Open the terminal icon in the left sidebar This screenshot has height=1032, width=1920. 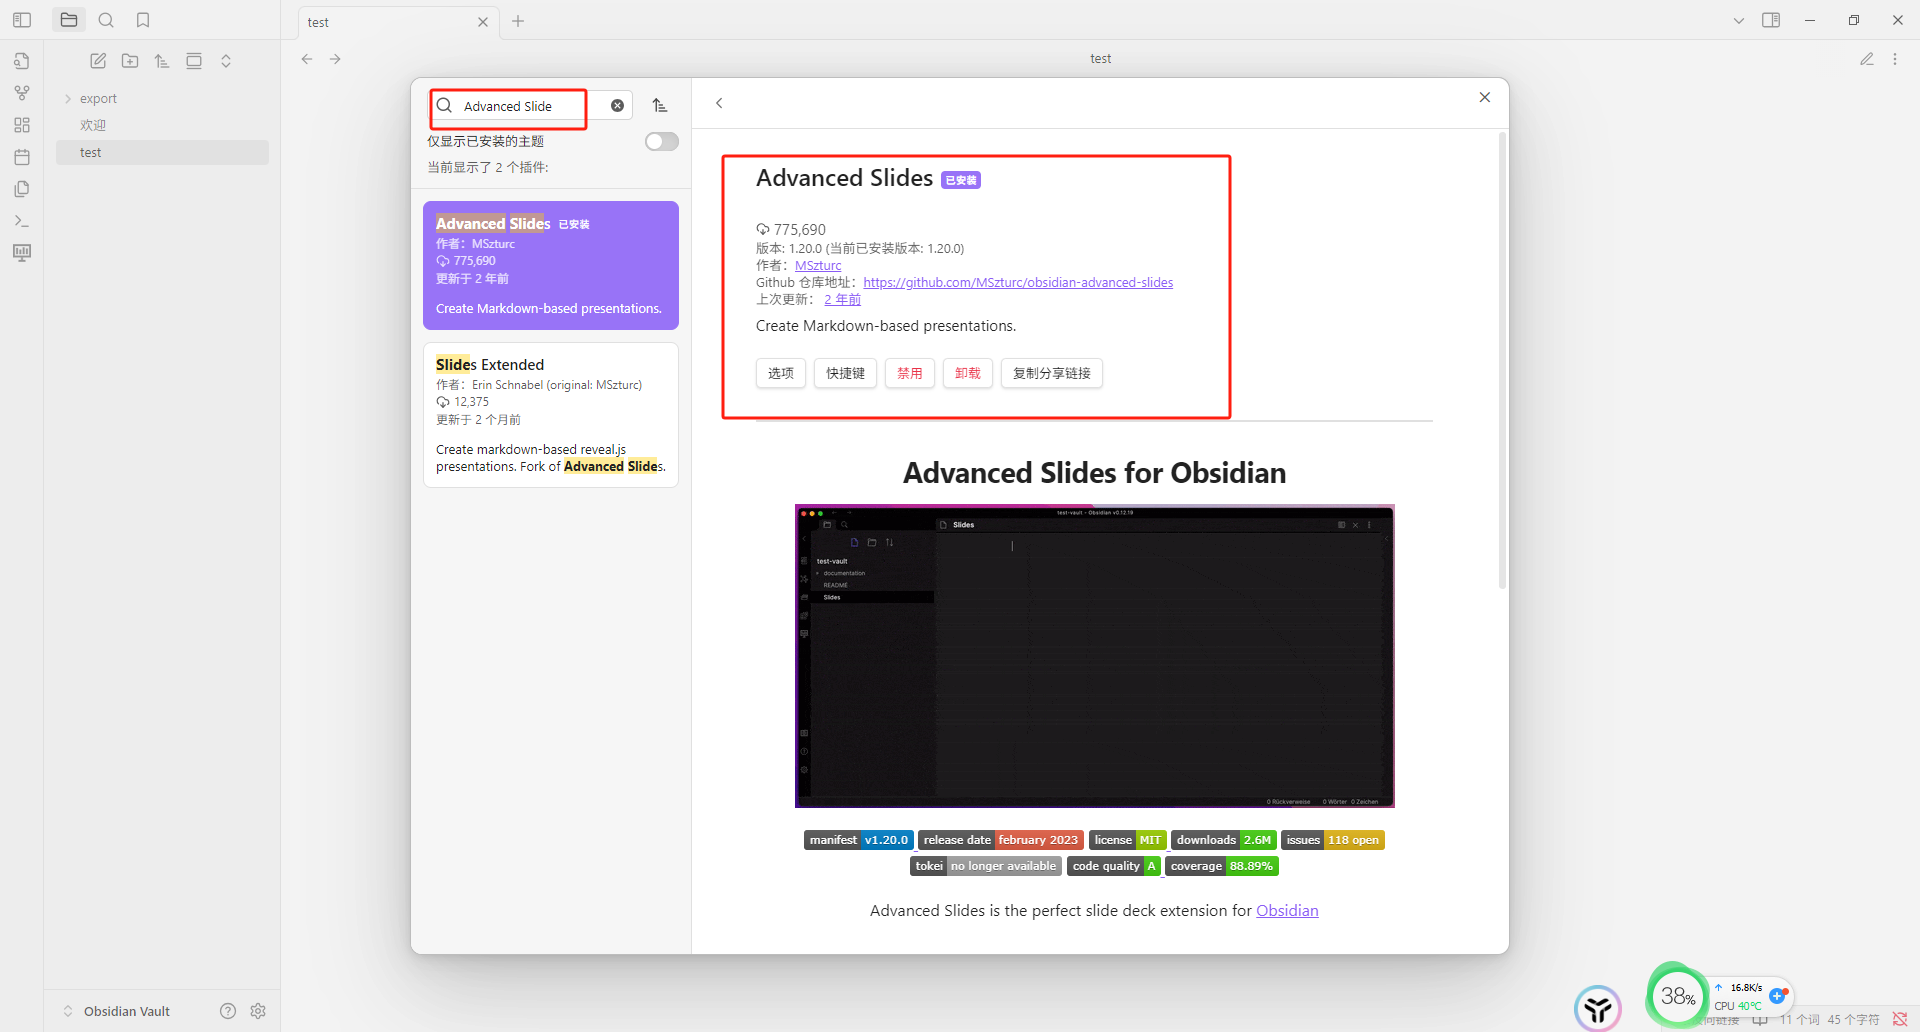click(21, 220)
